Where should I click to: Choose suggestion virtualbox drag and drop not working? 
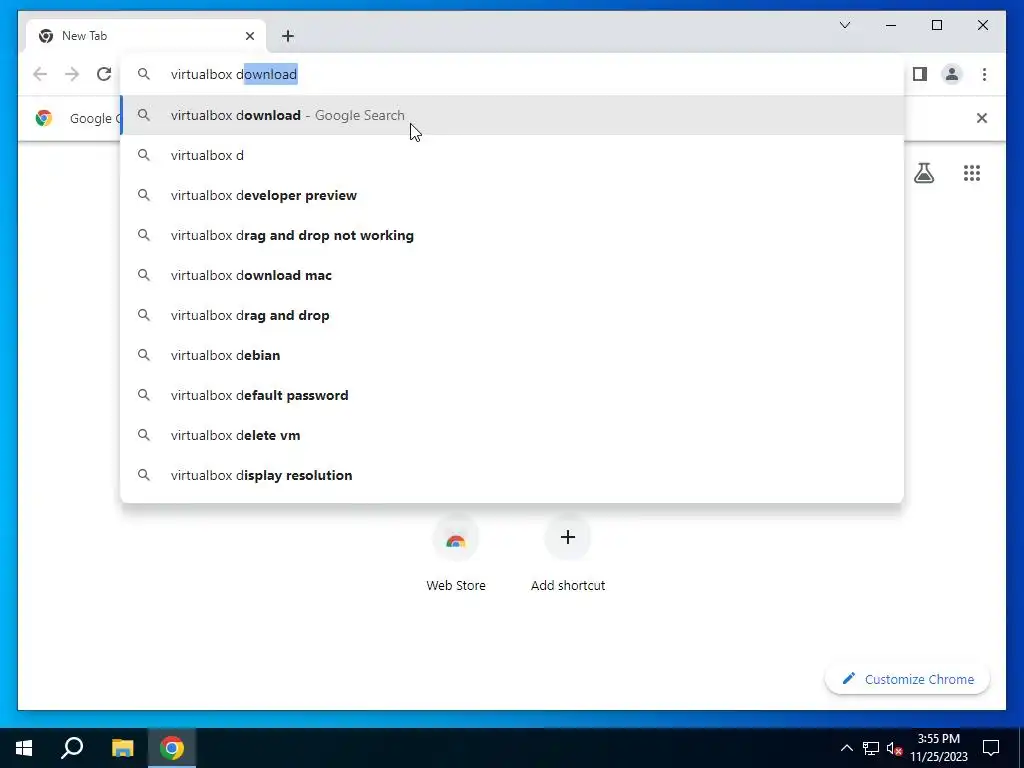(513, 235)
